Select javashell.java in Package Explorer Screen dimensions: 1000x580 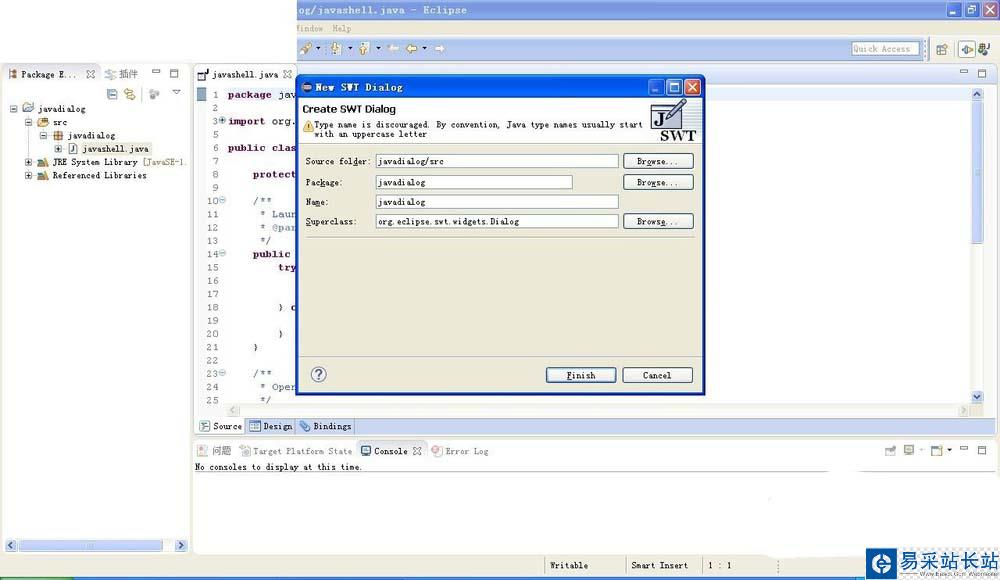click(x=115, y=149)
